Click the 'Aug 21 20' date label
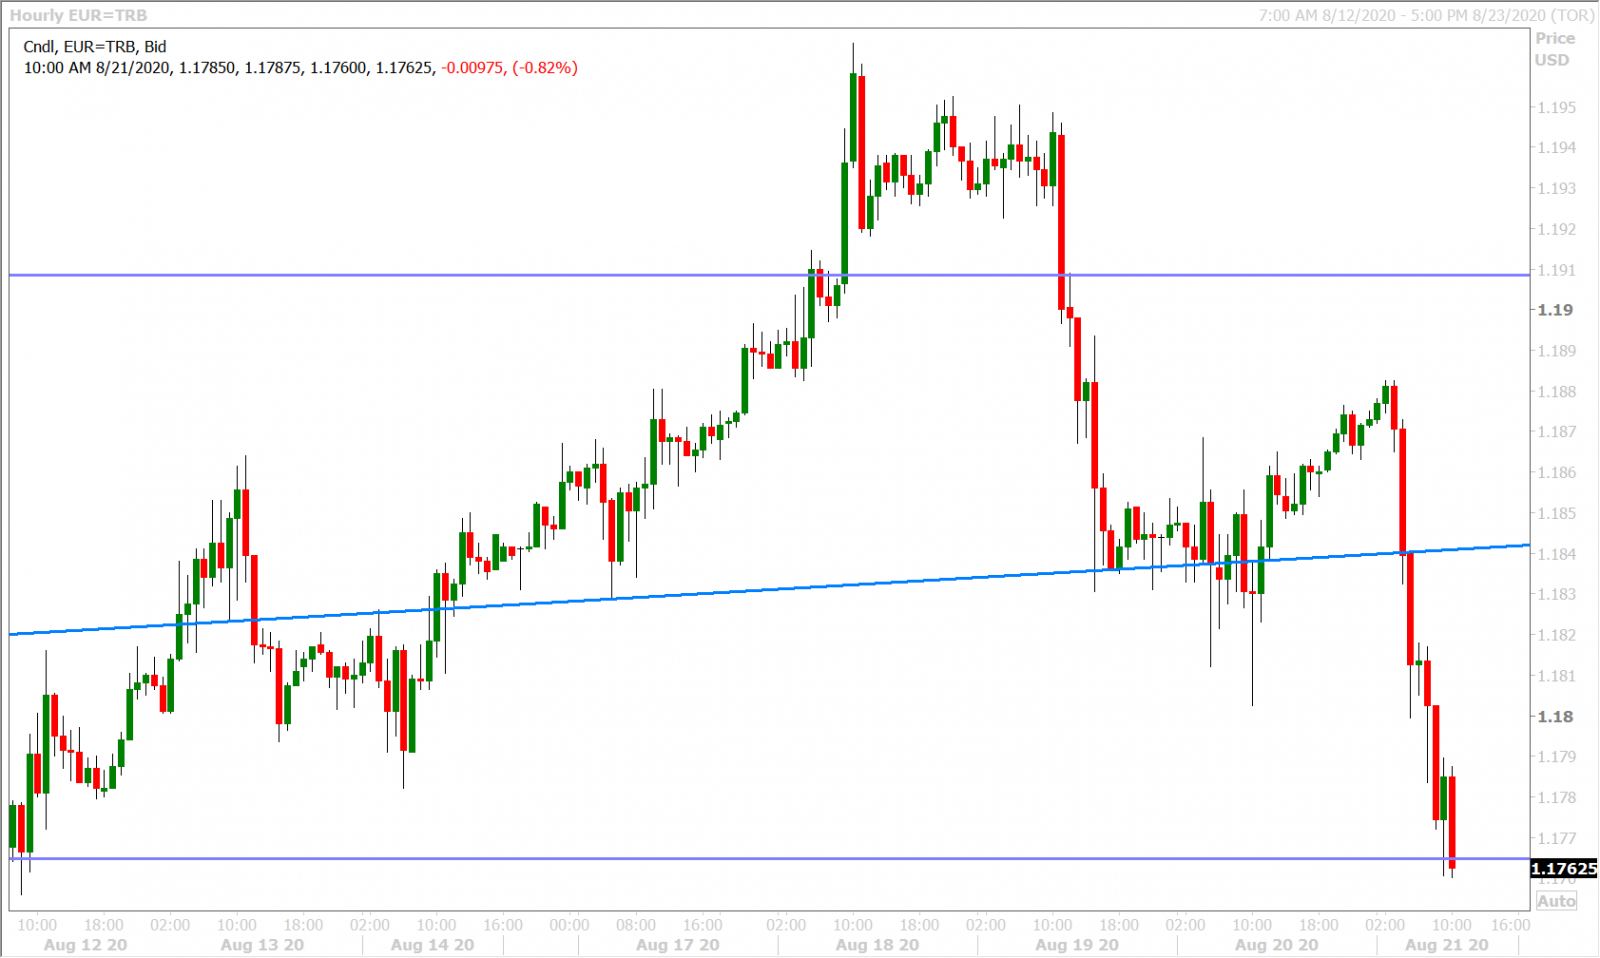Screen dimensions: 1600x958 [x=1446, y=945]
